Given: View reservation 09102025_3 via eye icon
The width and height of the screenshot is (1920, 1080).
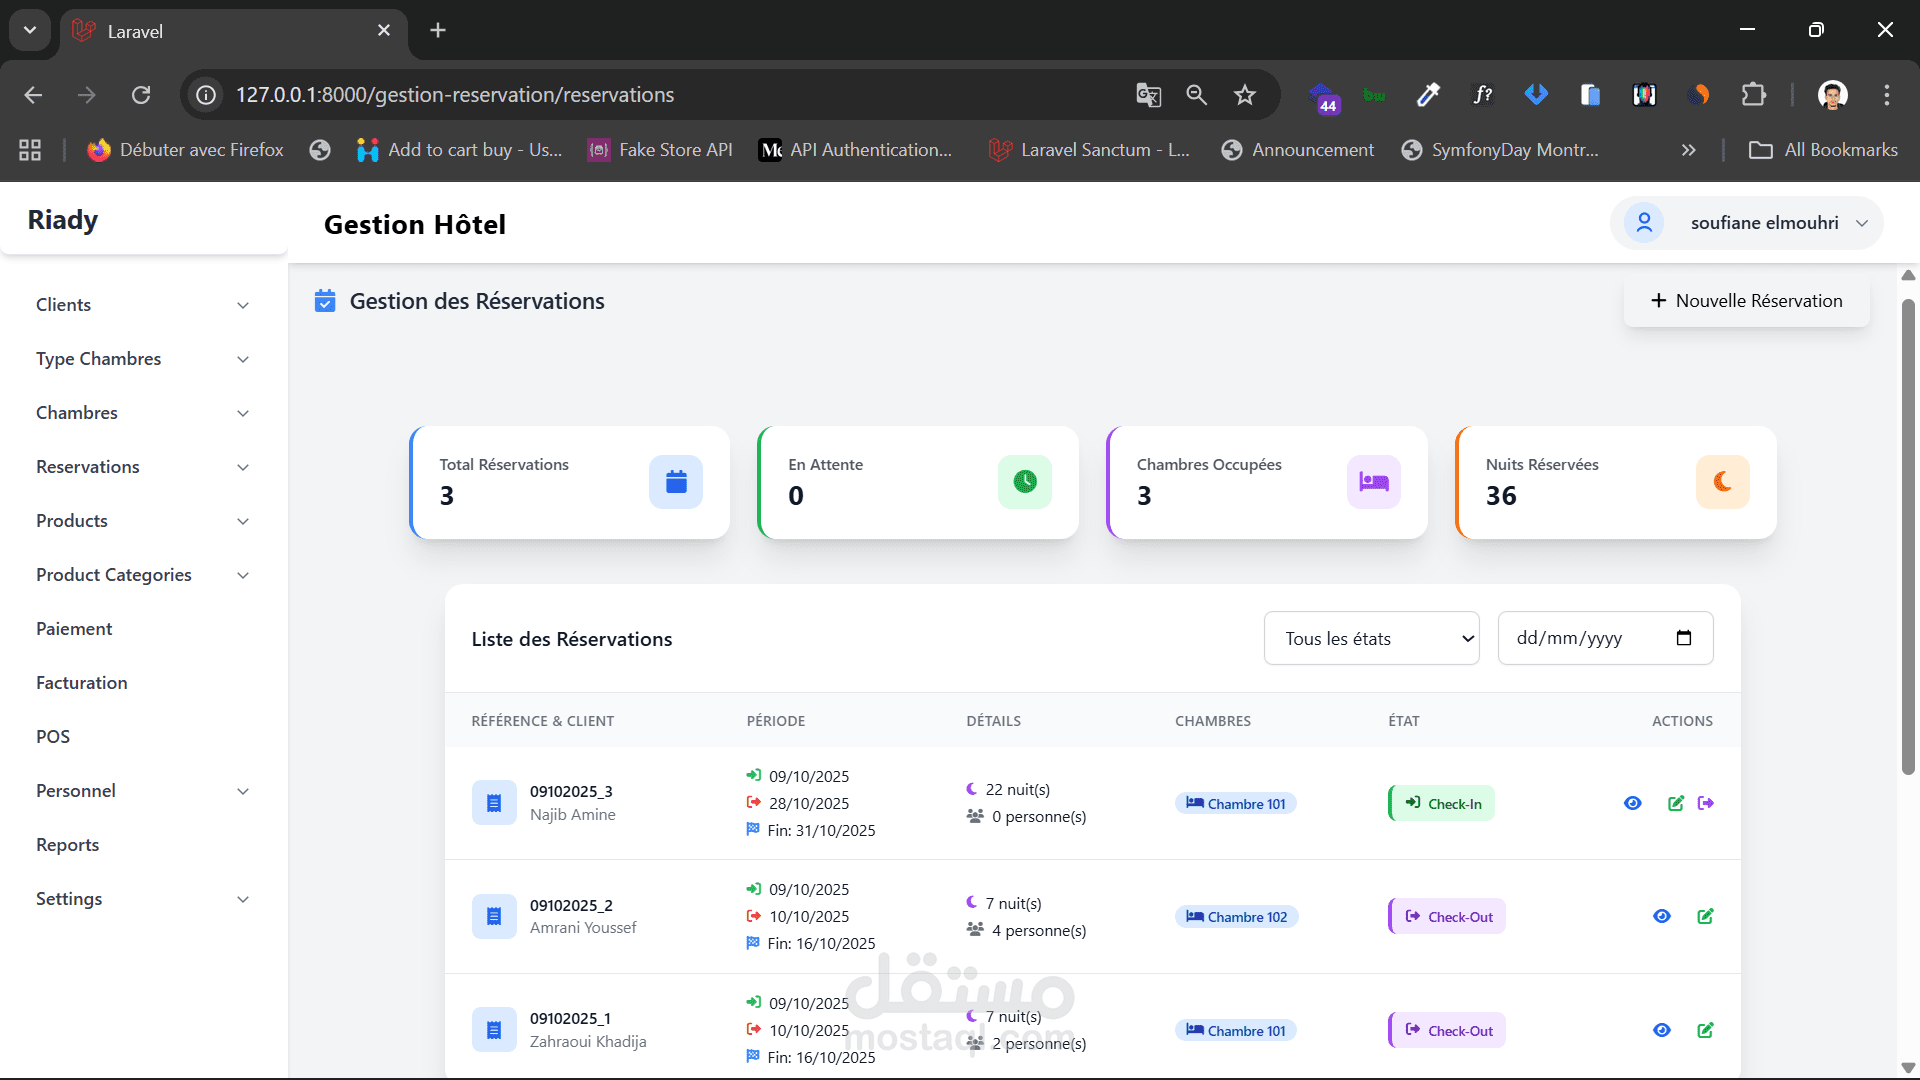Looking at the screenshot, I should tap(1633, 803).
